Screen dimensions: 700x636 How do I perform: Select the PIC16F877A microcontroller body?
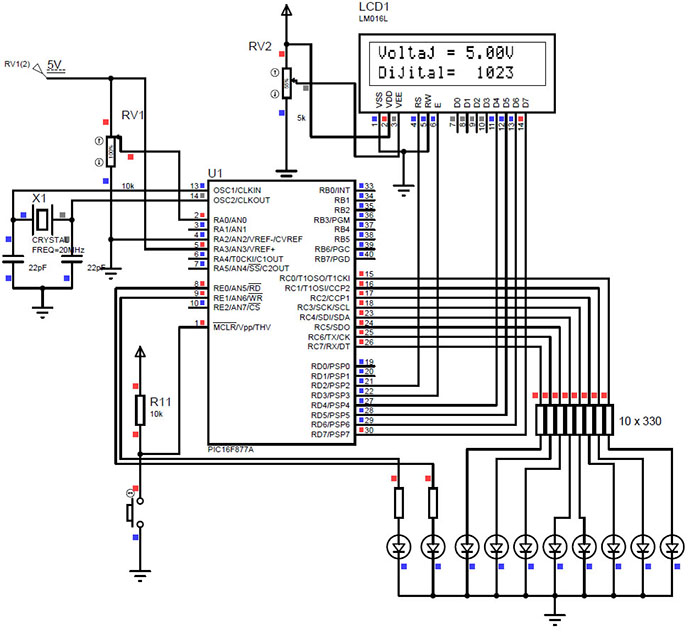coord(280,310)
